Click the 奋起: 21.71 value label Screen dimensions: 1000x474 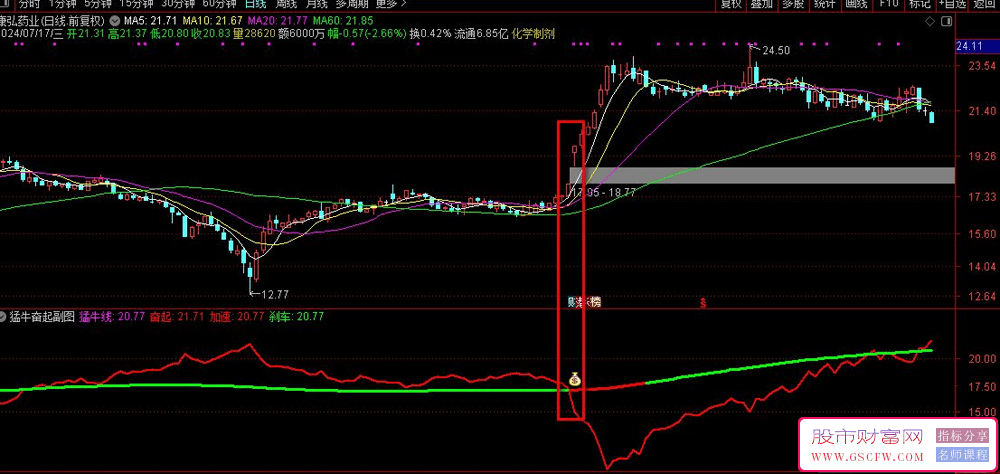tap(177, 316)
